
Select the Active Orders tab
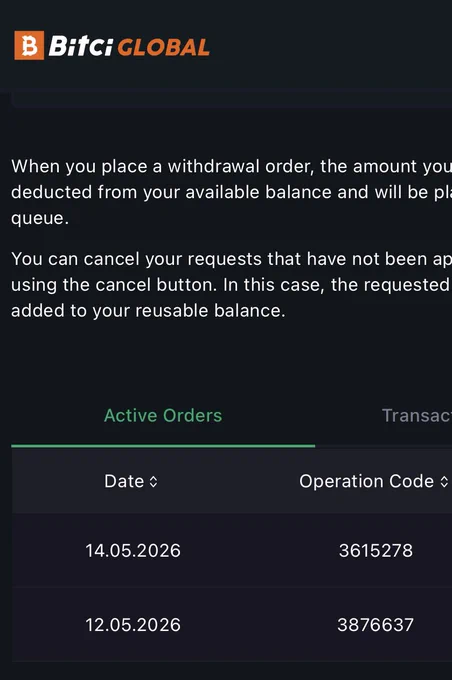tap(163, 415)
